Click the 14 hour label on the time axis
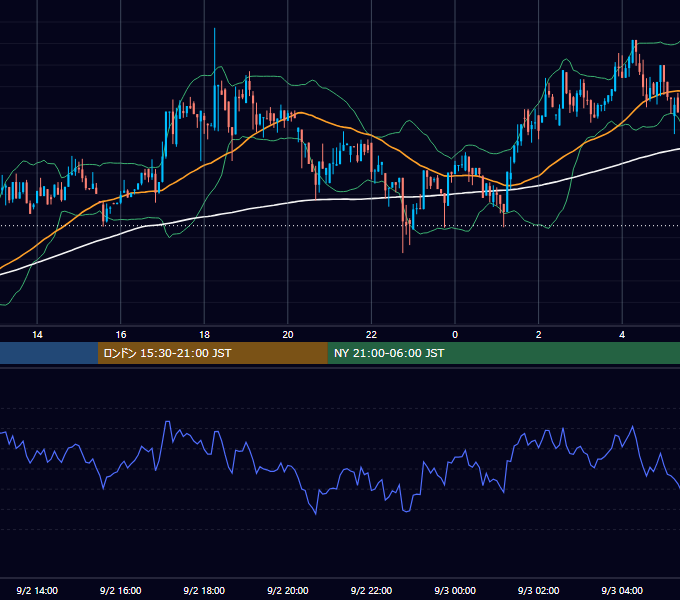 coord(37,335)
